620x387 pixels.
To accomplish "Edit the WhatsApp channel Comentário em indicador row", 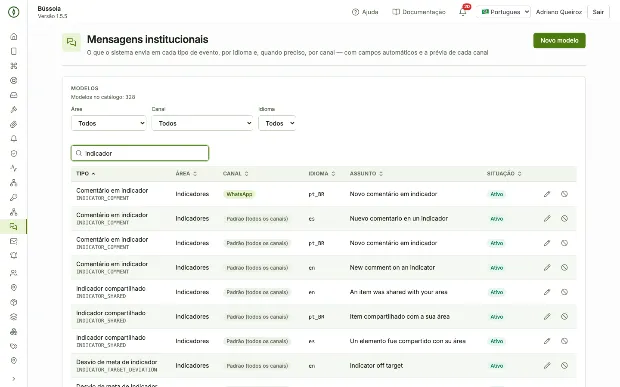I will [547, 194].
